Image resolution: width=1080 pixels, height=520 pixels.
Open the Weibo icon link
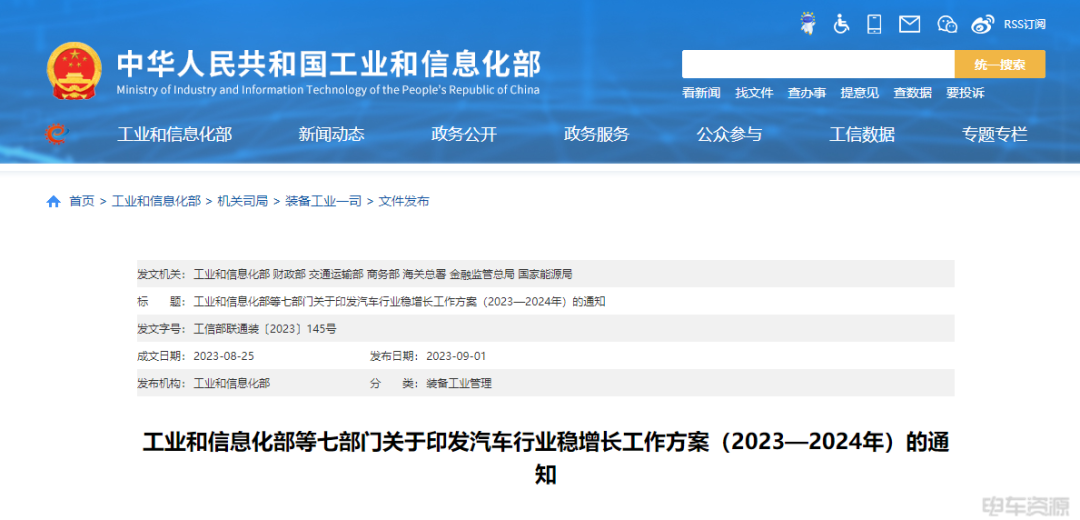[x=983, y=24]
